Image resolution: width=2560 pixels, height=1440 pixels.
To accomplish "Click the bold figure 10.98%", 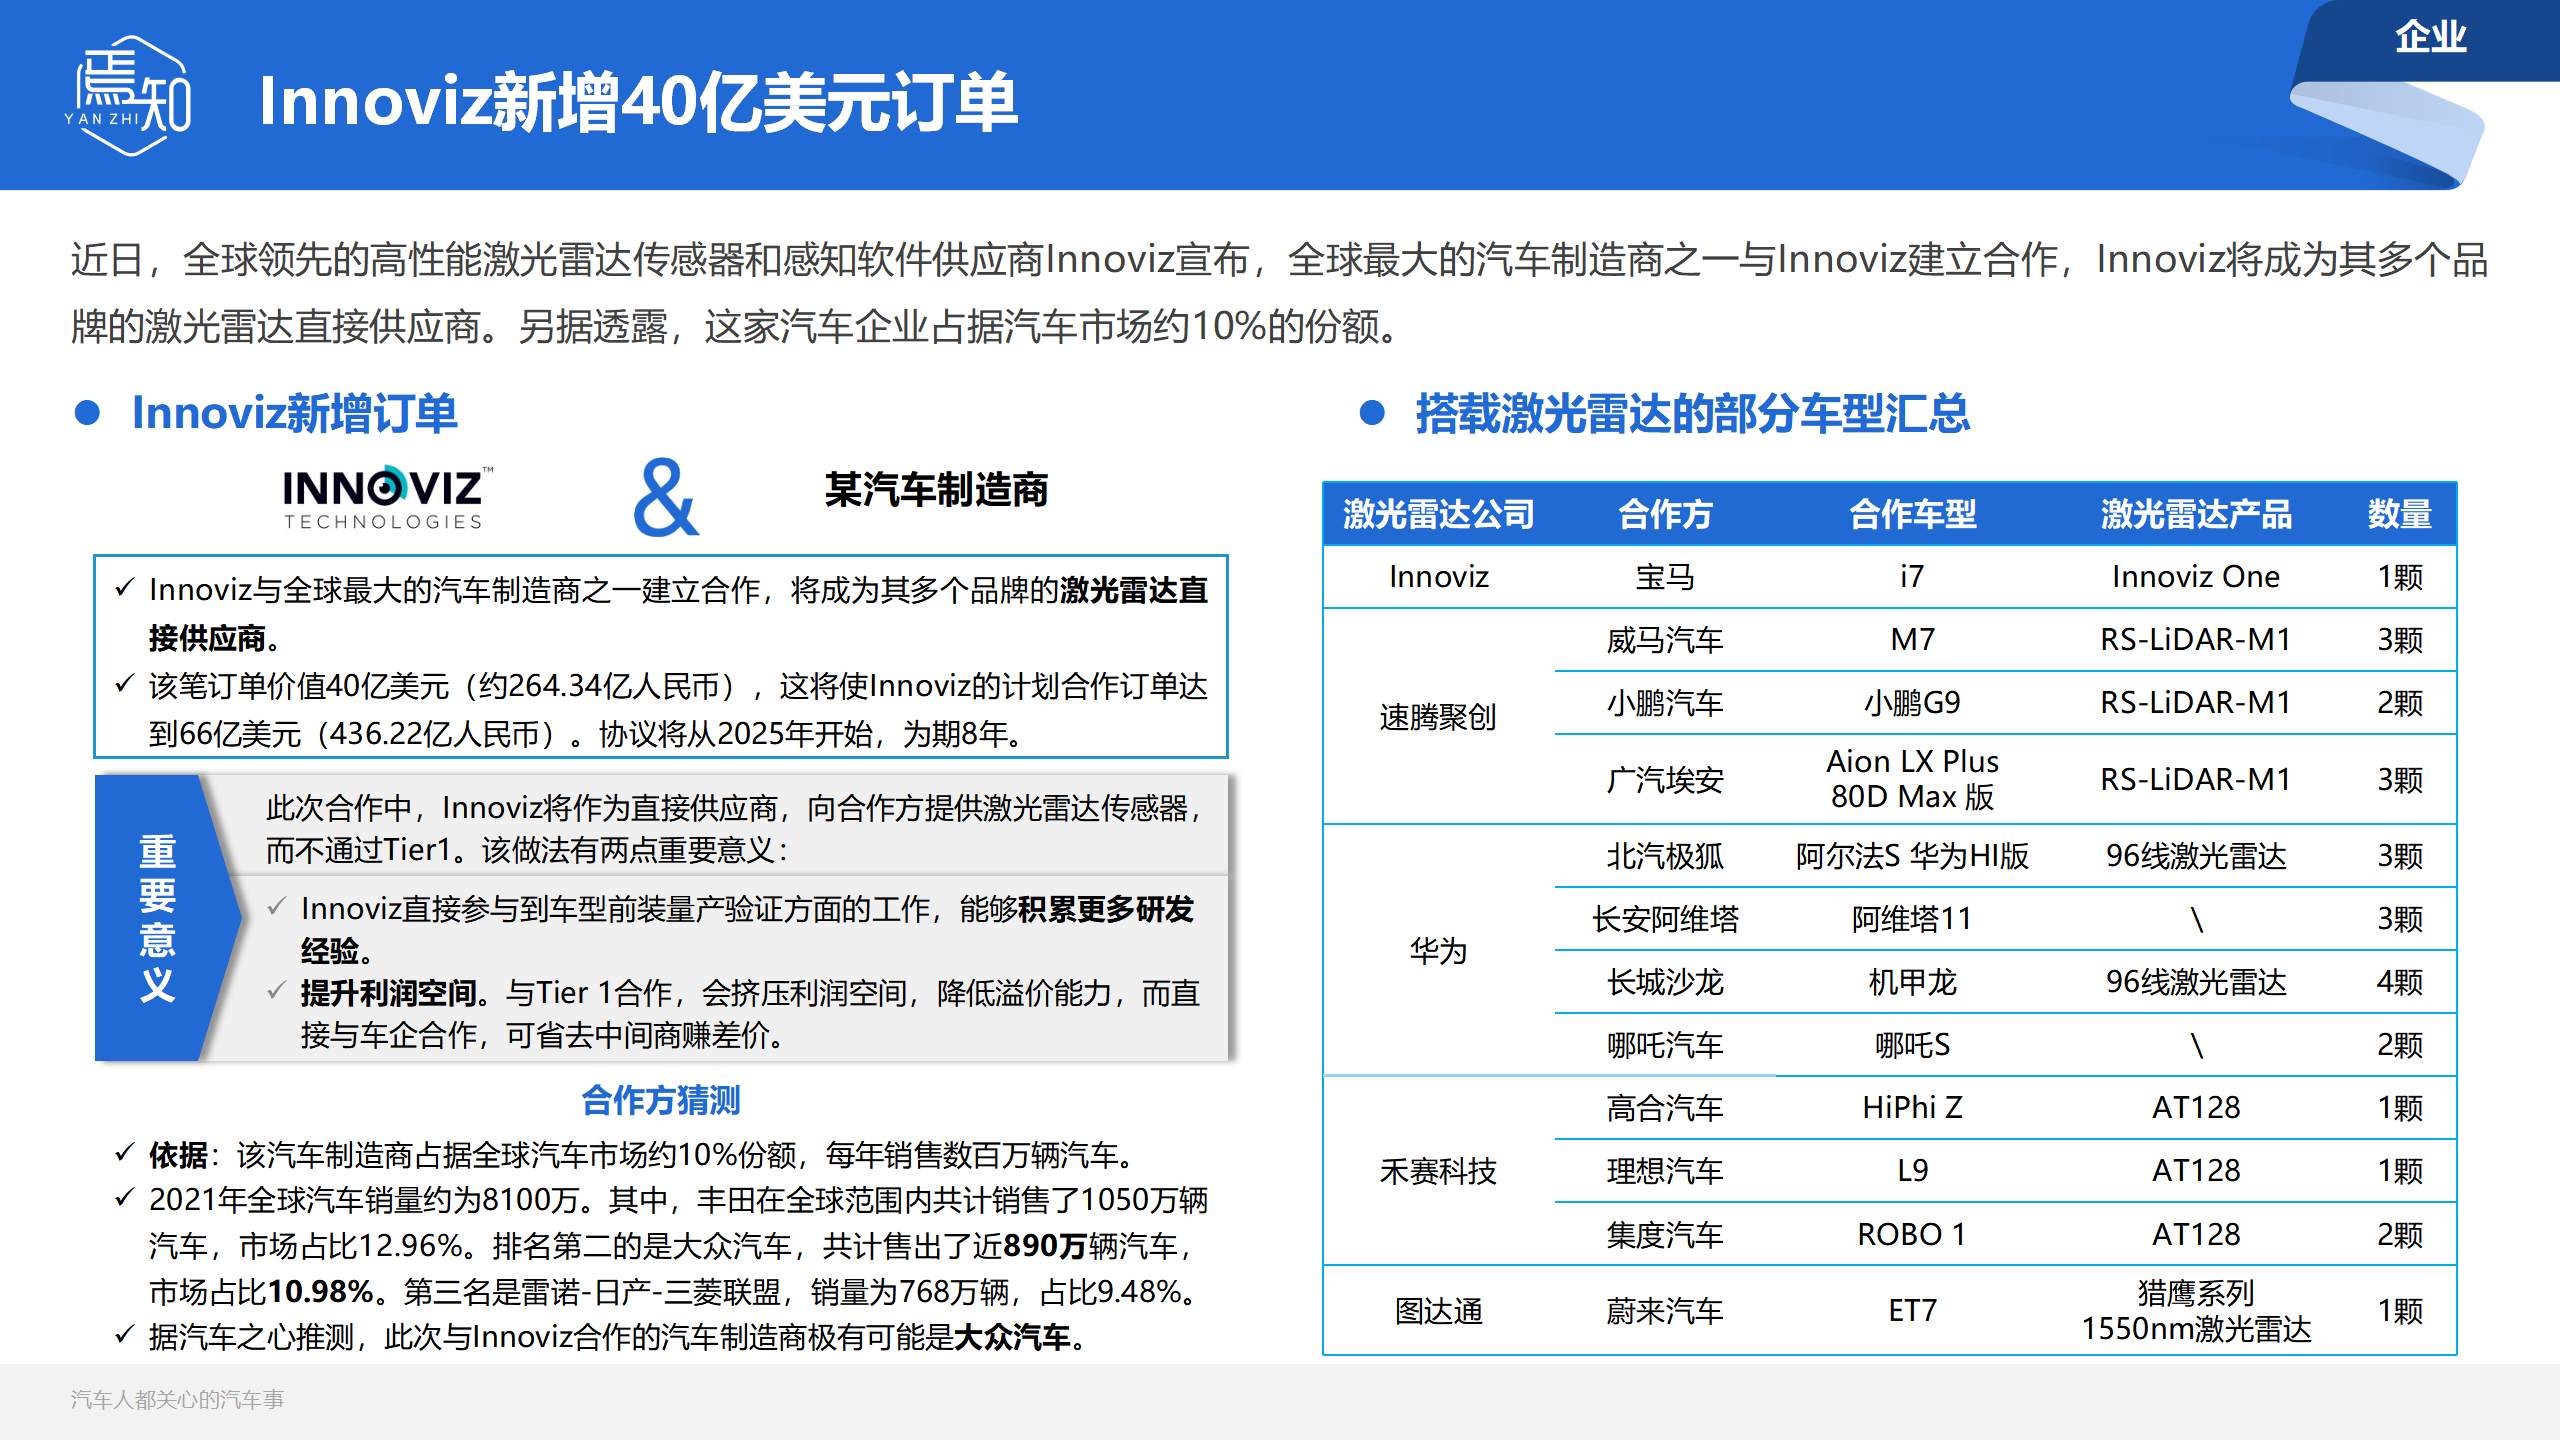I will [321, 1292].
